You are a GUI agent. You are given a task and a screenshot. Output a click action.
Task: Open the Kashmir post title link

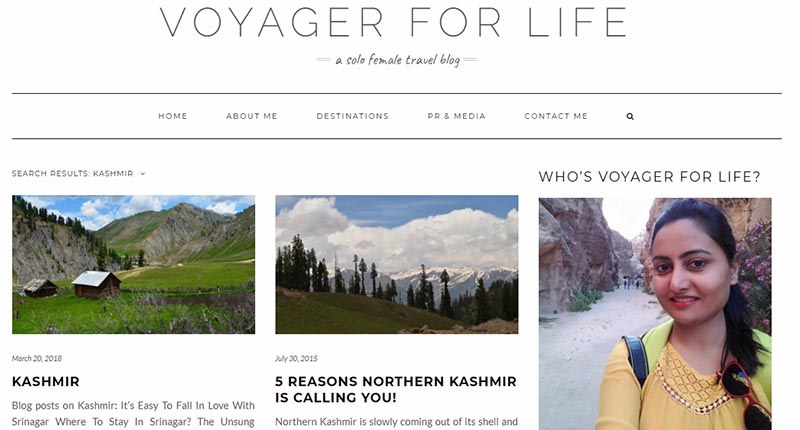(46, 382)
